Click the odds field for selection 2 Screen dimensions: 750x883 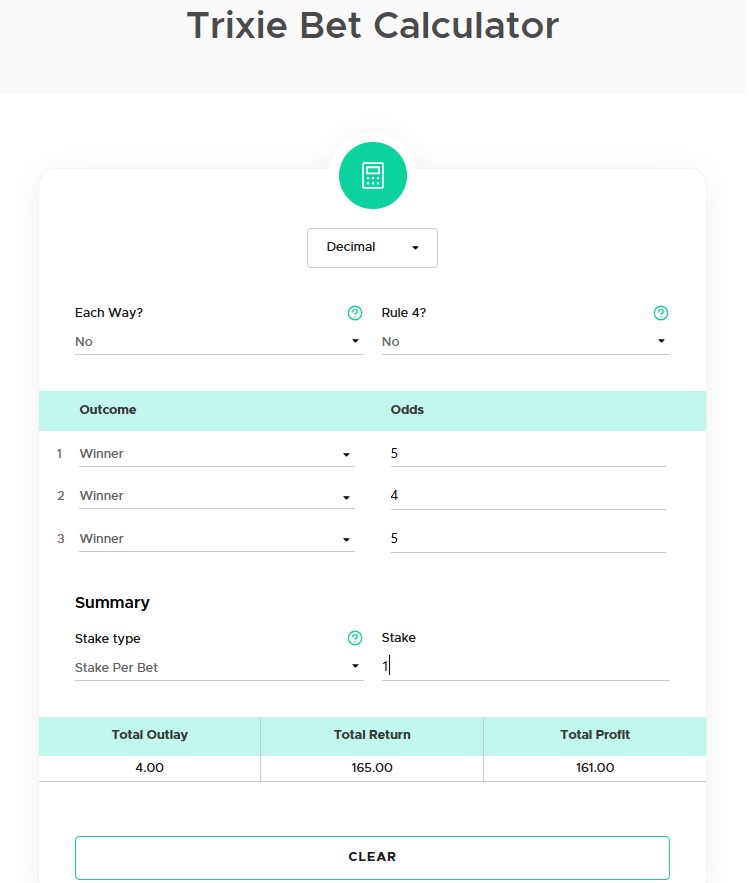click(x=527, y=496)
